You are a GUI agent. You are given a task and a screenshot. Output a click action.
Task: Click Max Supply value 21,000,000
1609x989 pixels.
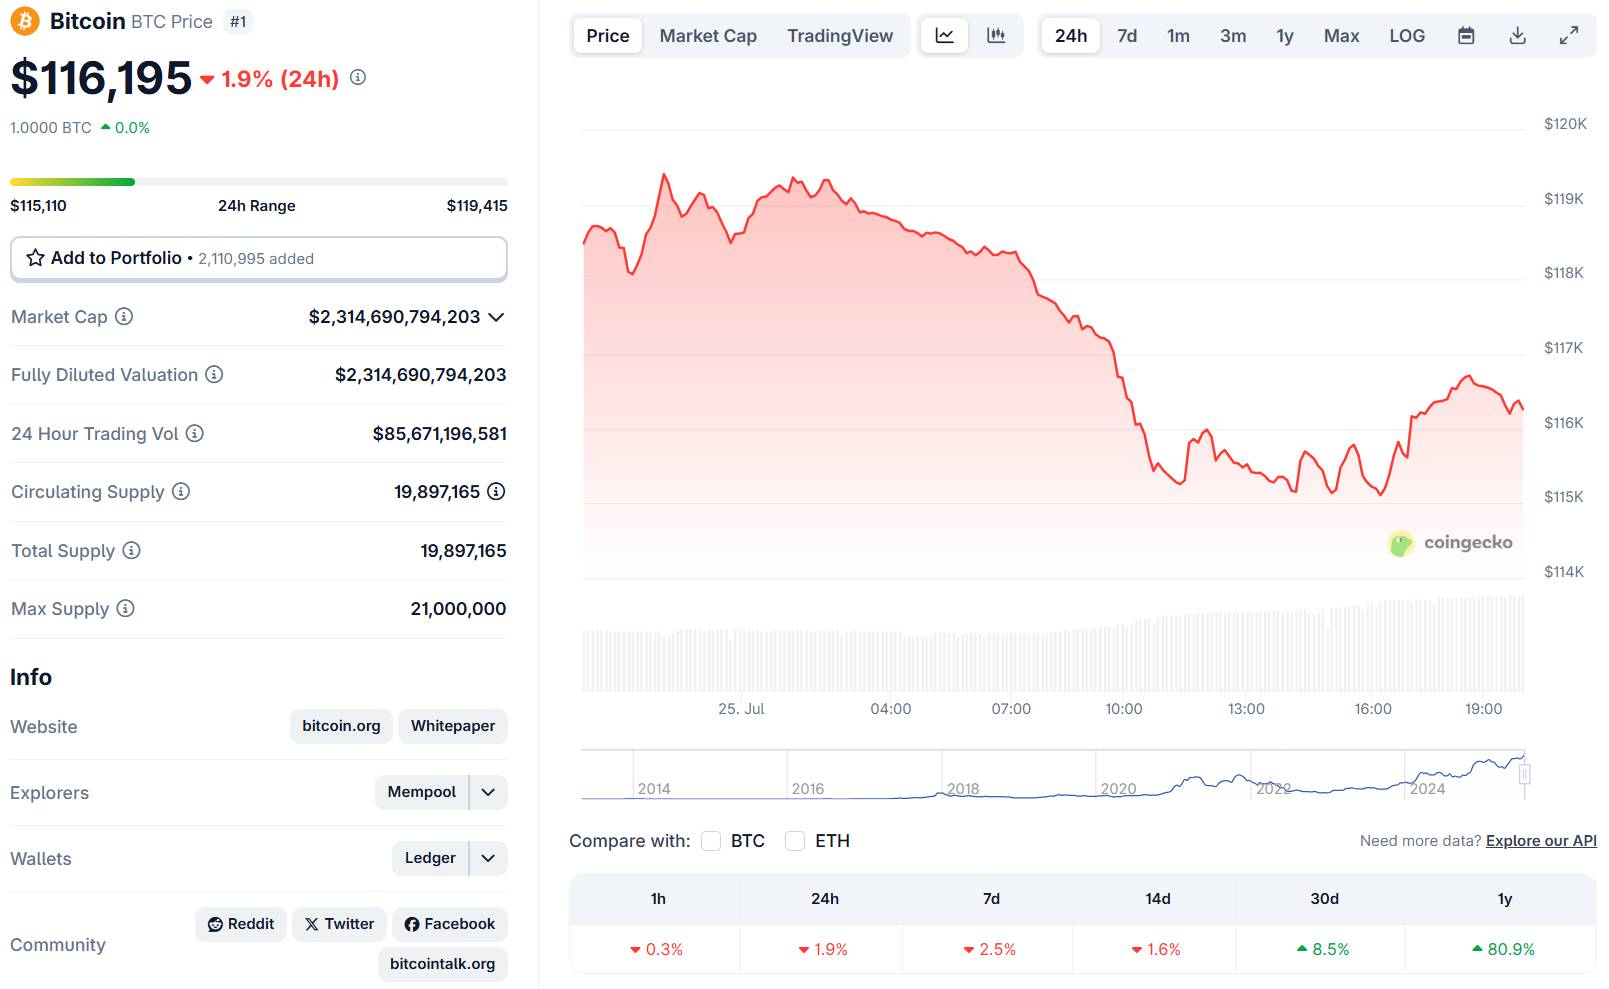(x=458, y=609)
